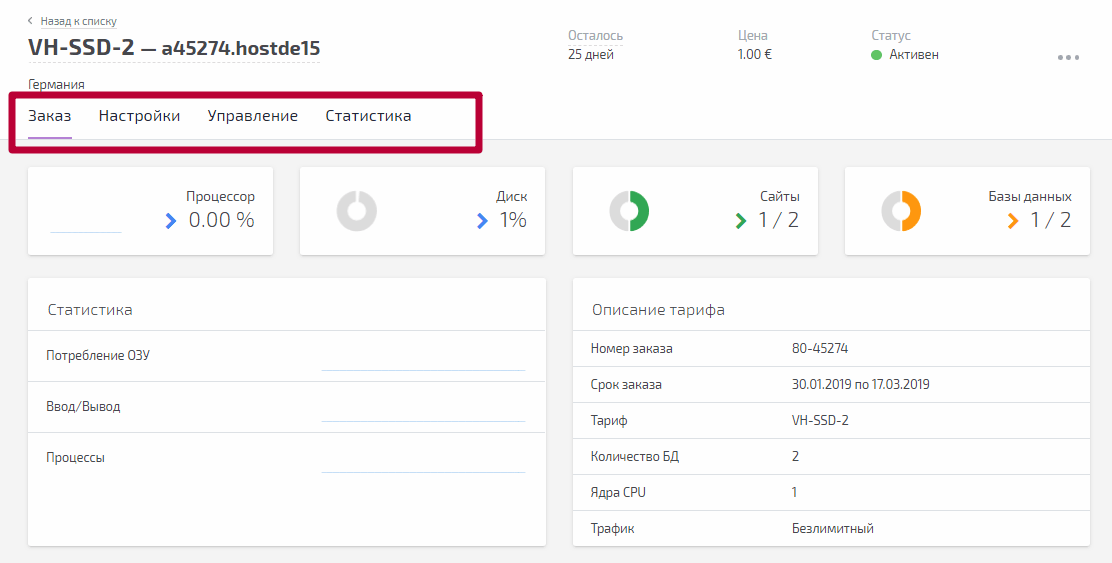Click the 'Осталось' dotted label

pyautogui.click(x=595, y=35)
